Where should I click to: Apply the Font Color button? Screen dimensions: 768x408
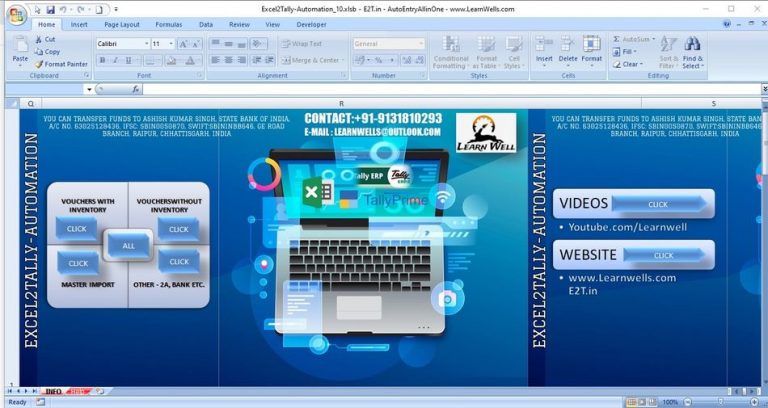(190, 60)
